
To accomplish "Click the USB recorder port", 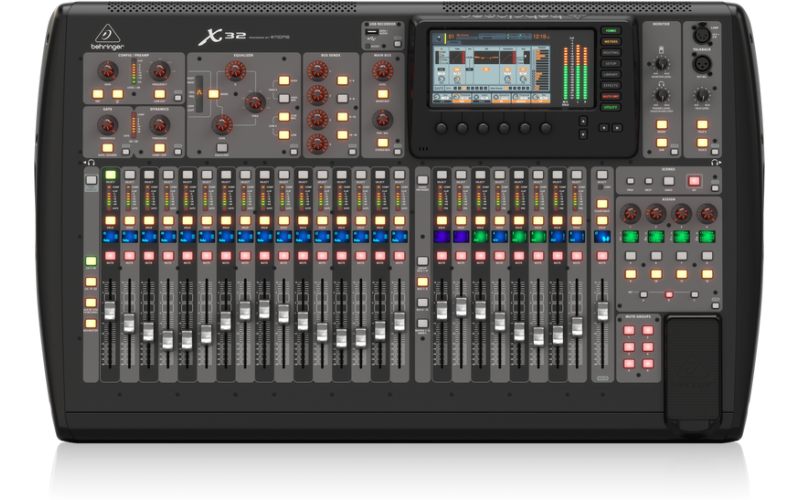I will (x=371, y=32).
